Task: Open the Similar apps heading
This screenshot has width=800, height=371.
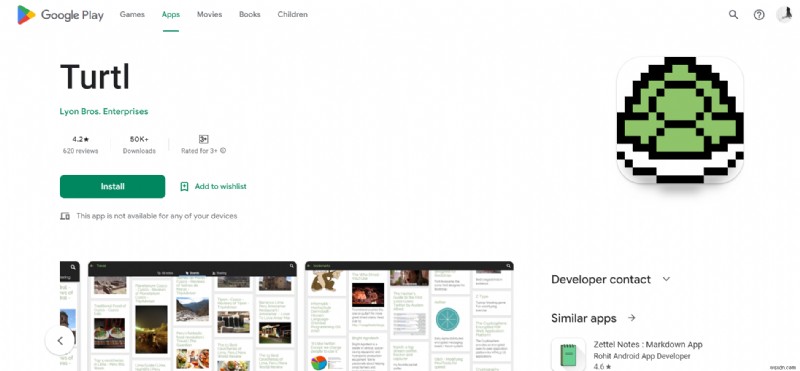Action: pyautogui.click(x=584, y=318)
